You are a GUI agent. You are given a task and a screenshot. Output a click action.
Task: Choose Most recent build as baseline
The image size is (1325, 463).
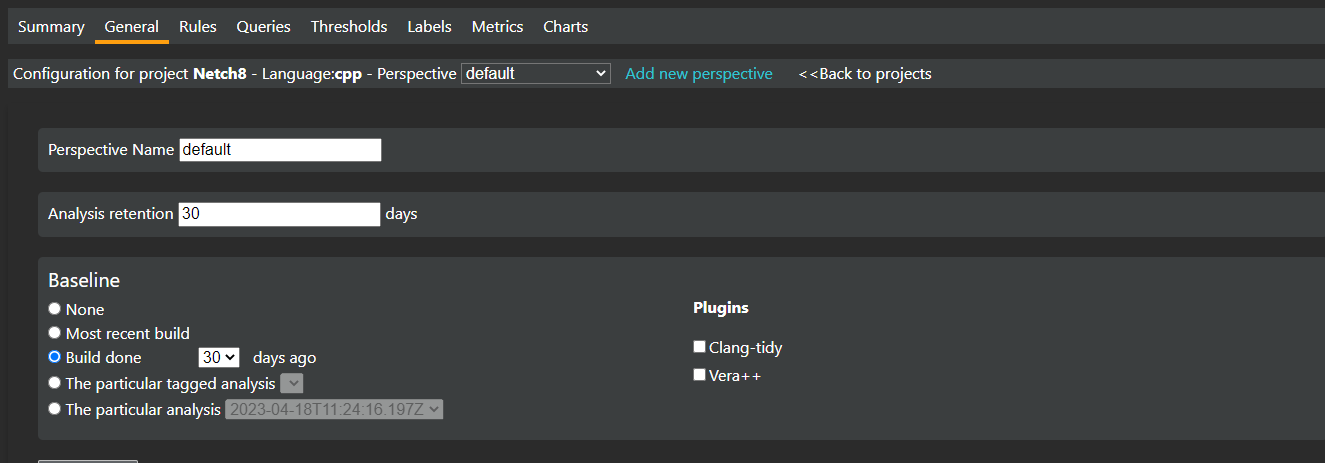point(55,333)
